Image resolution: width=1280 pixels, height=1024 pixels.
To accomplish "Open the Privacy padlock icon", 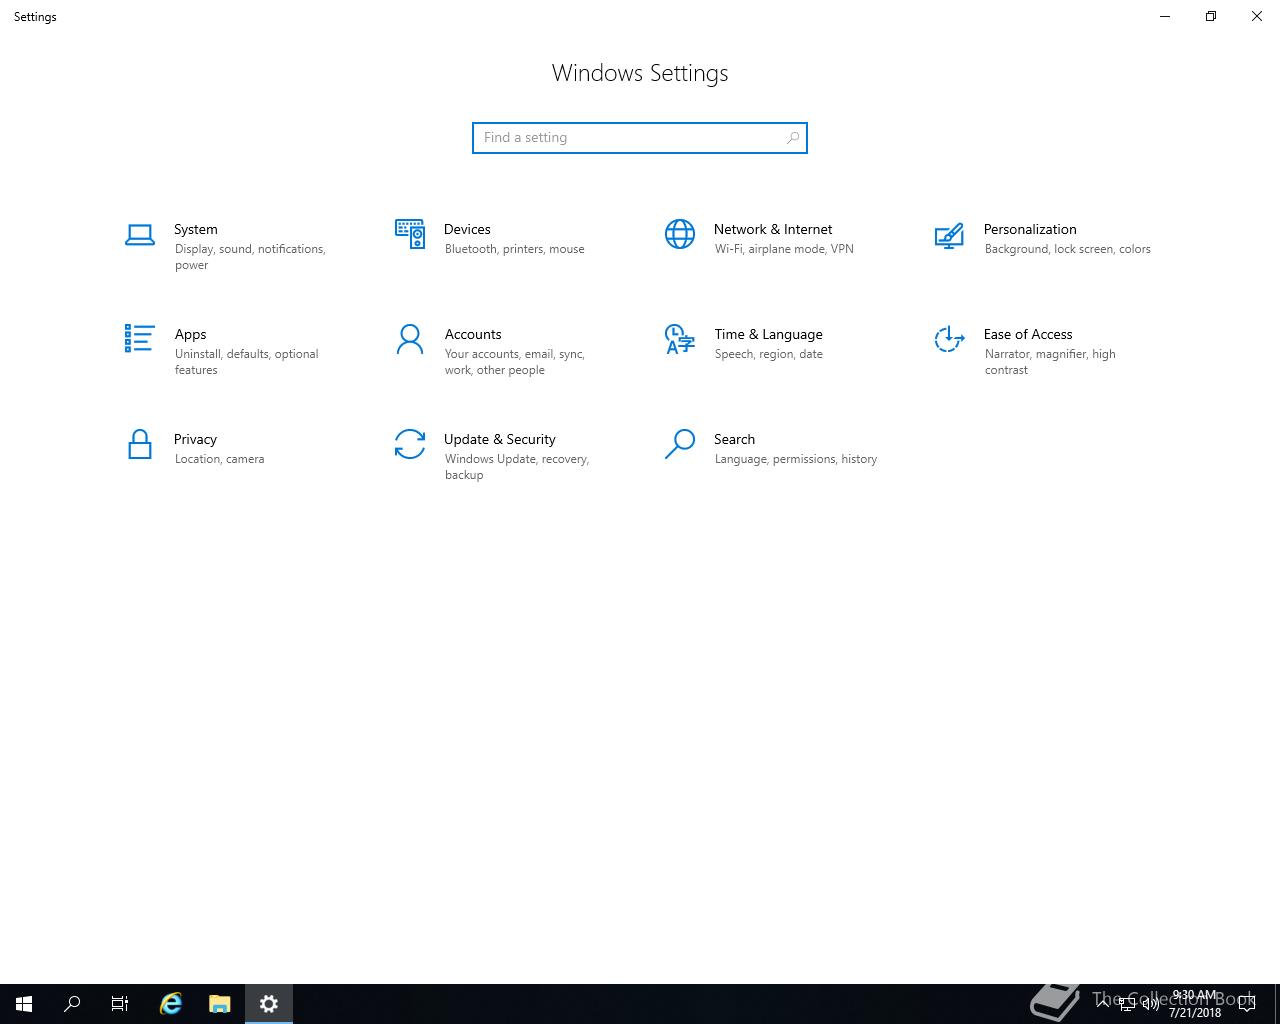I will [140, 444].
